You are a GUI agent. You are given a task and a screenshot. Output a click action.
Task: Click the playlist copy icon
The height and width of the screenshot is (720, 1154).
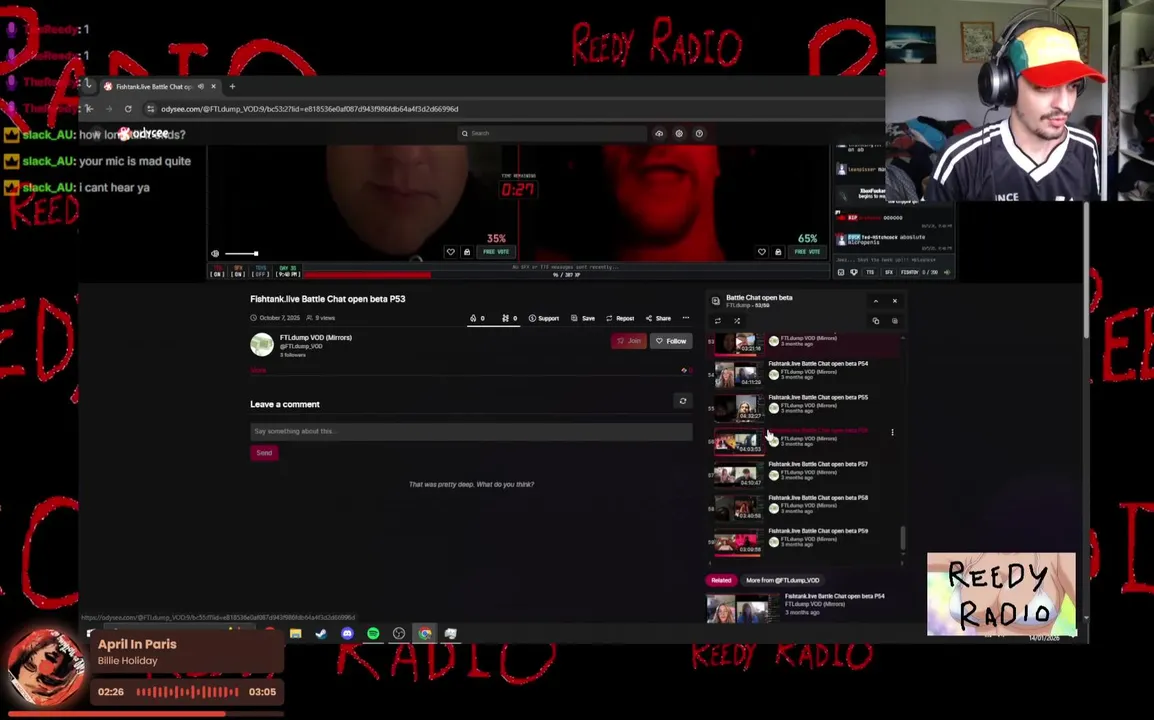(876, 321)
